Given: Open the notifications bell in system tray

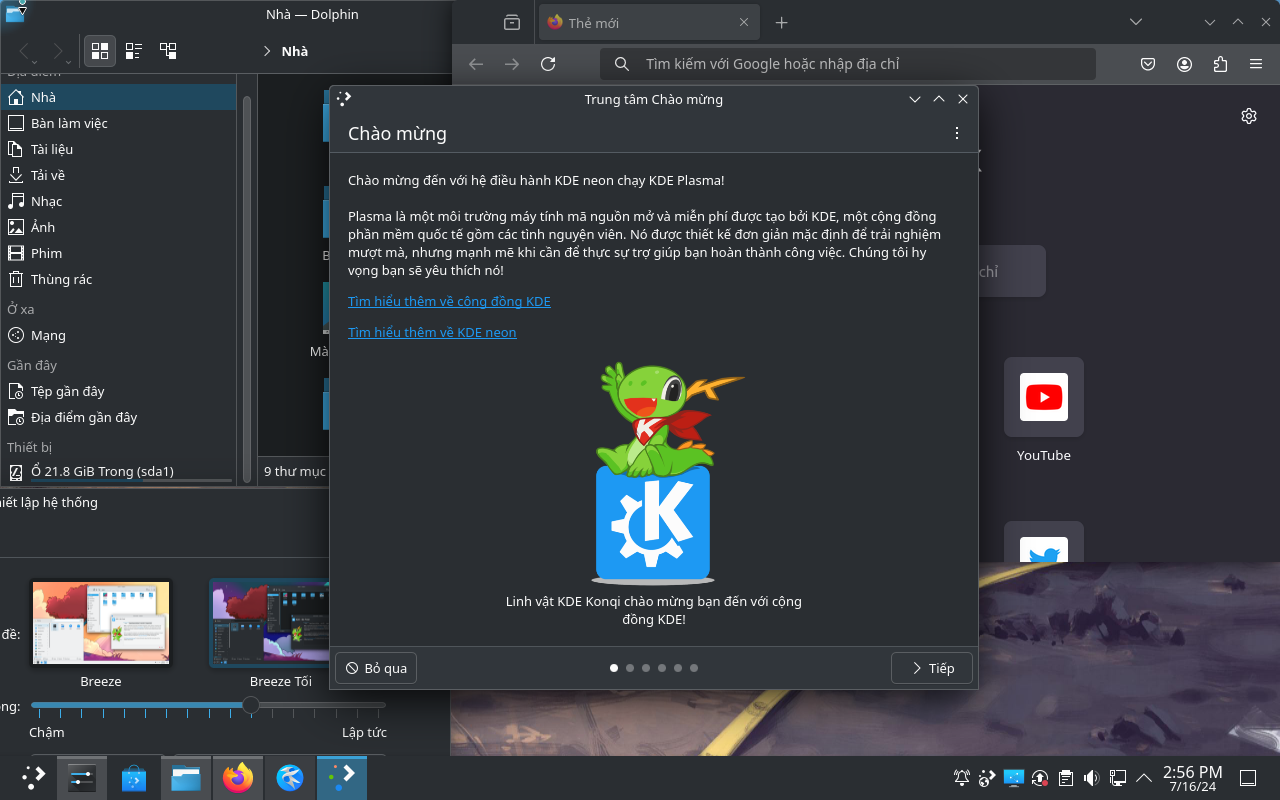Looking at the screenshot, I should tap(961, 777).
